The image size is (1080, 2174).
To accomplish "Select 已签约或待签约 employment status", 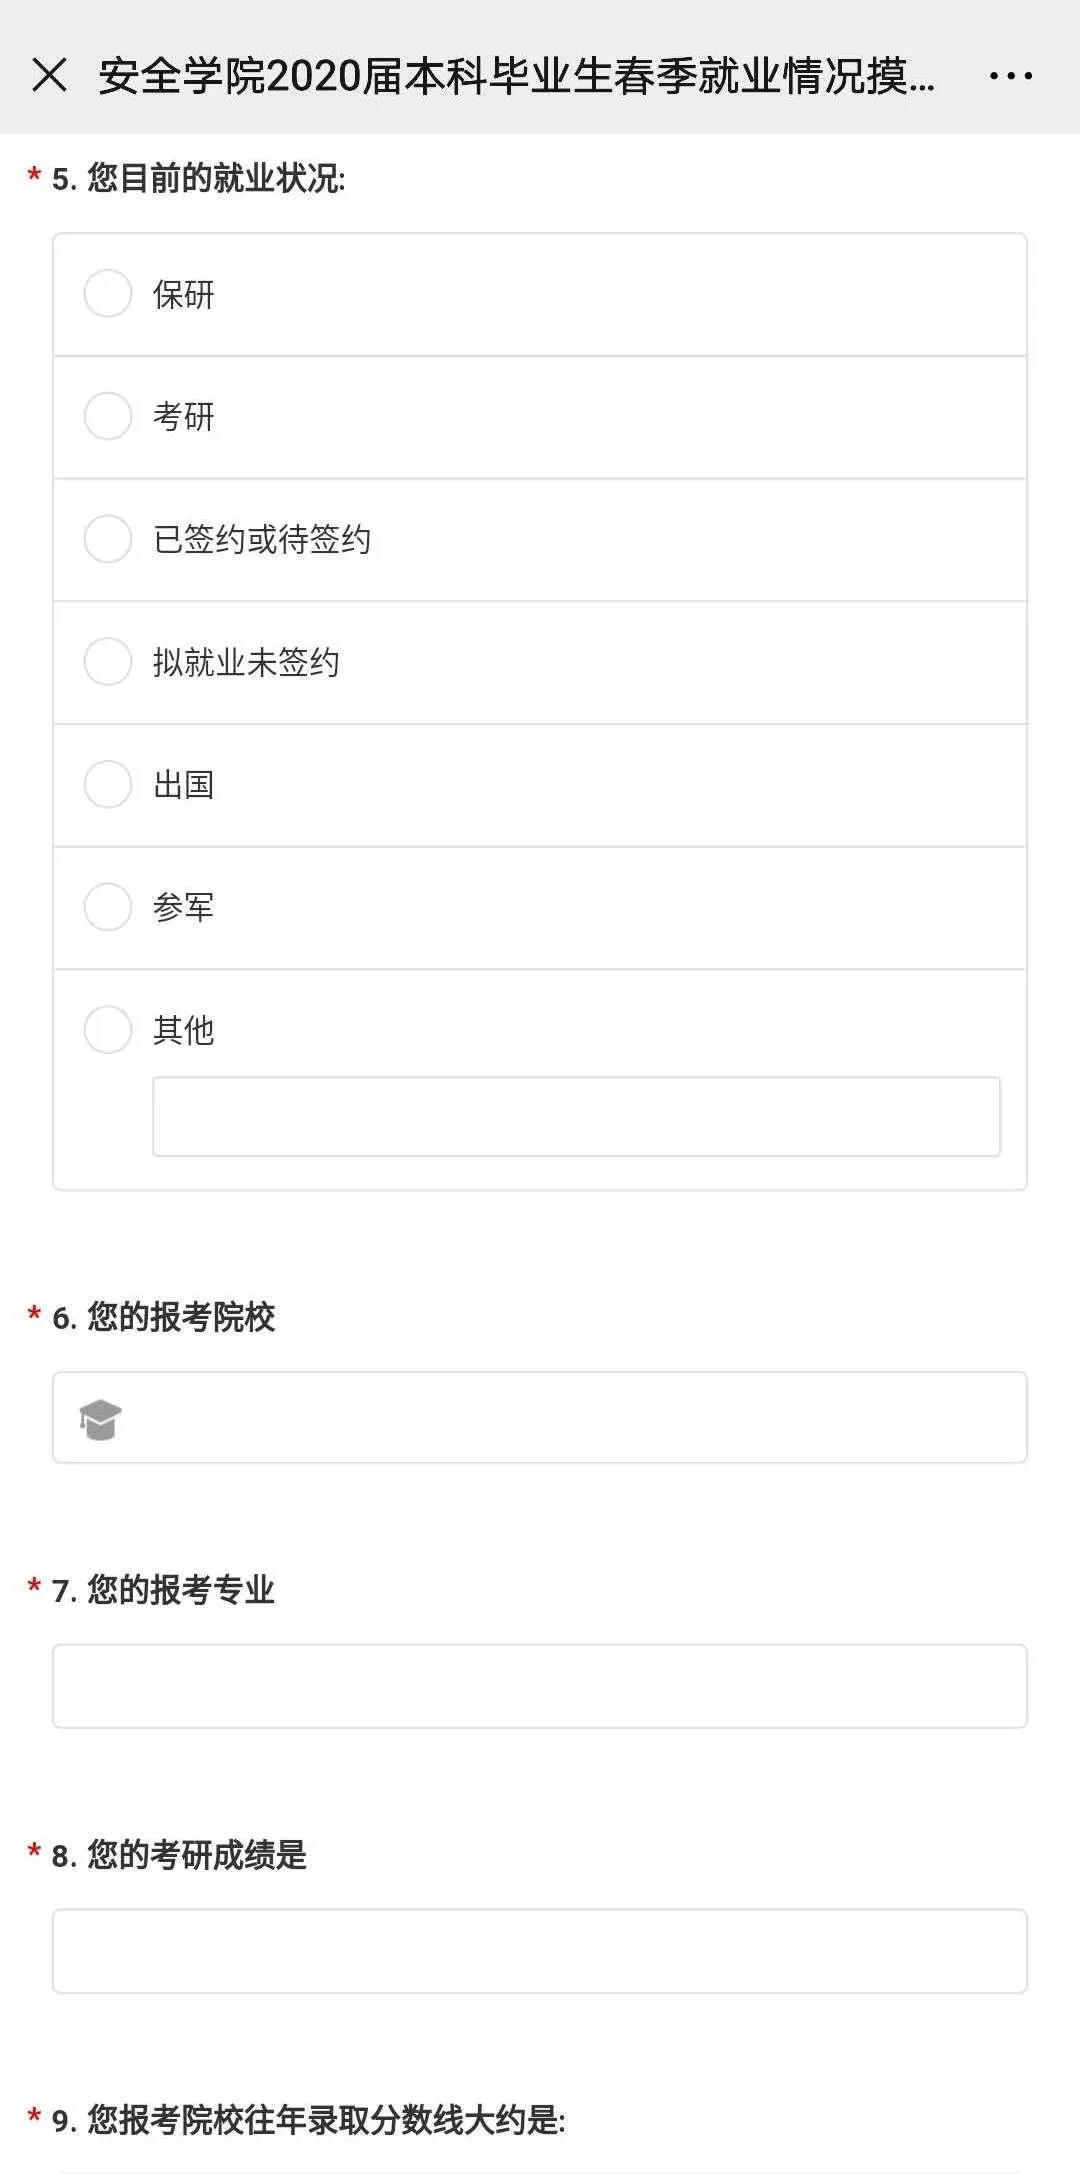I will pos(108,539).
